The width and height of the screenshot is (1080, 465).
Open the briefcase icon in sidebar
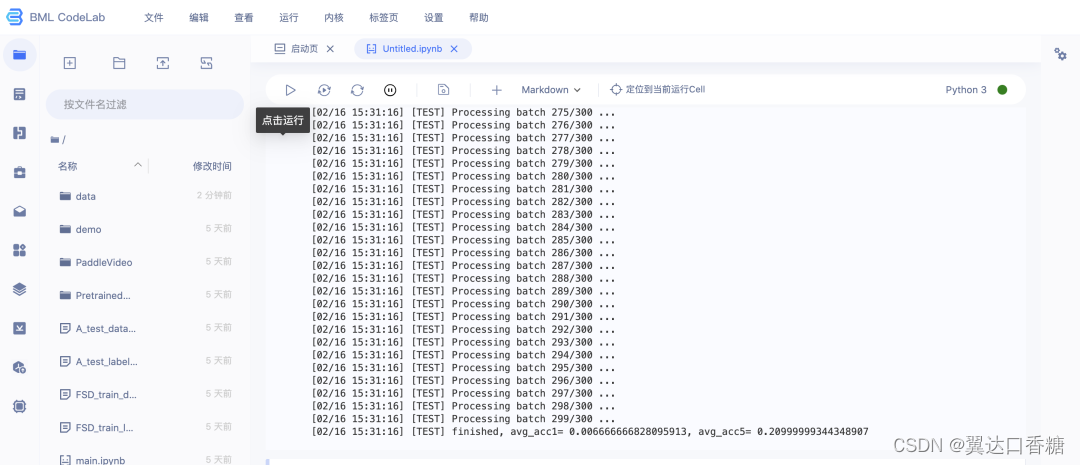[x=19, y=172]
